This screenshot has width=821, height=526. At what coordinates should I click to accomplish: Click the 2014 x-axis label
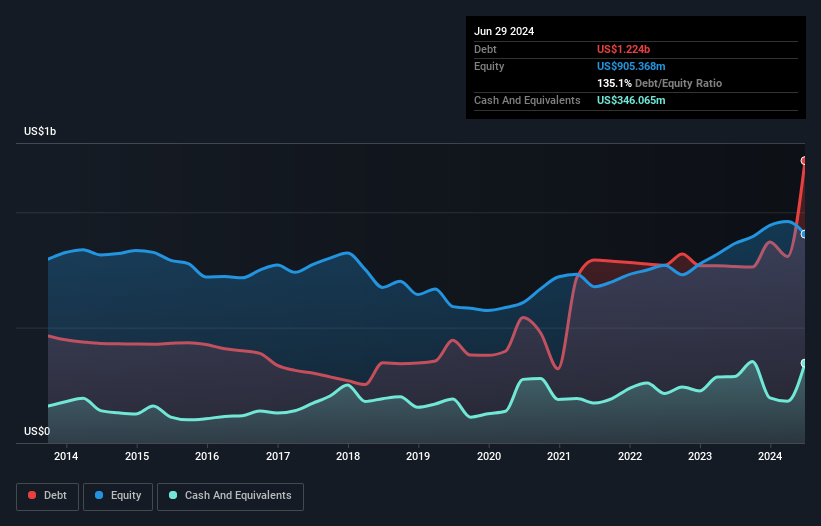(66, 456)
